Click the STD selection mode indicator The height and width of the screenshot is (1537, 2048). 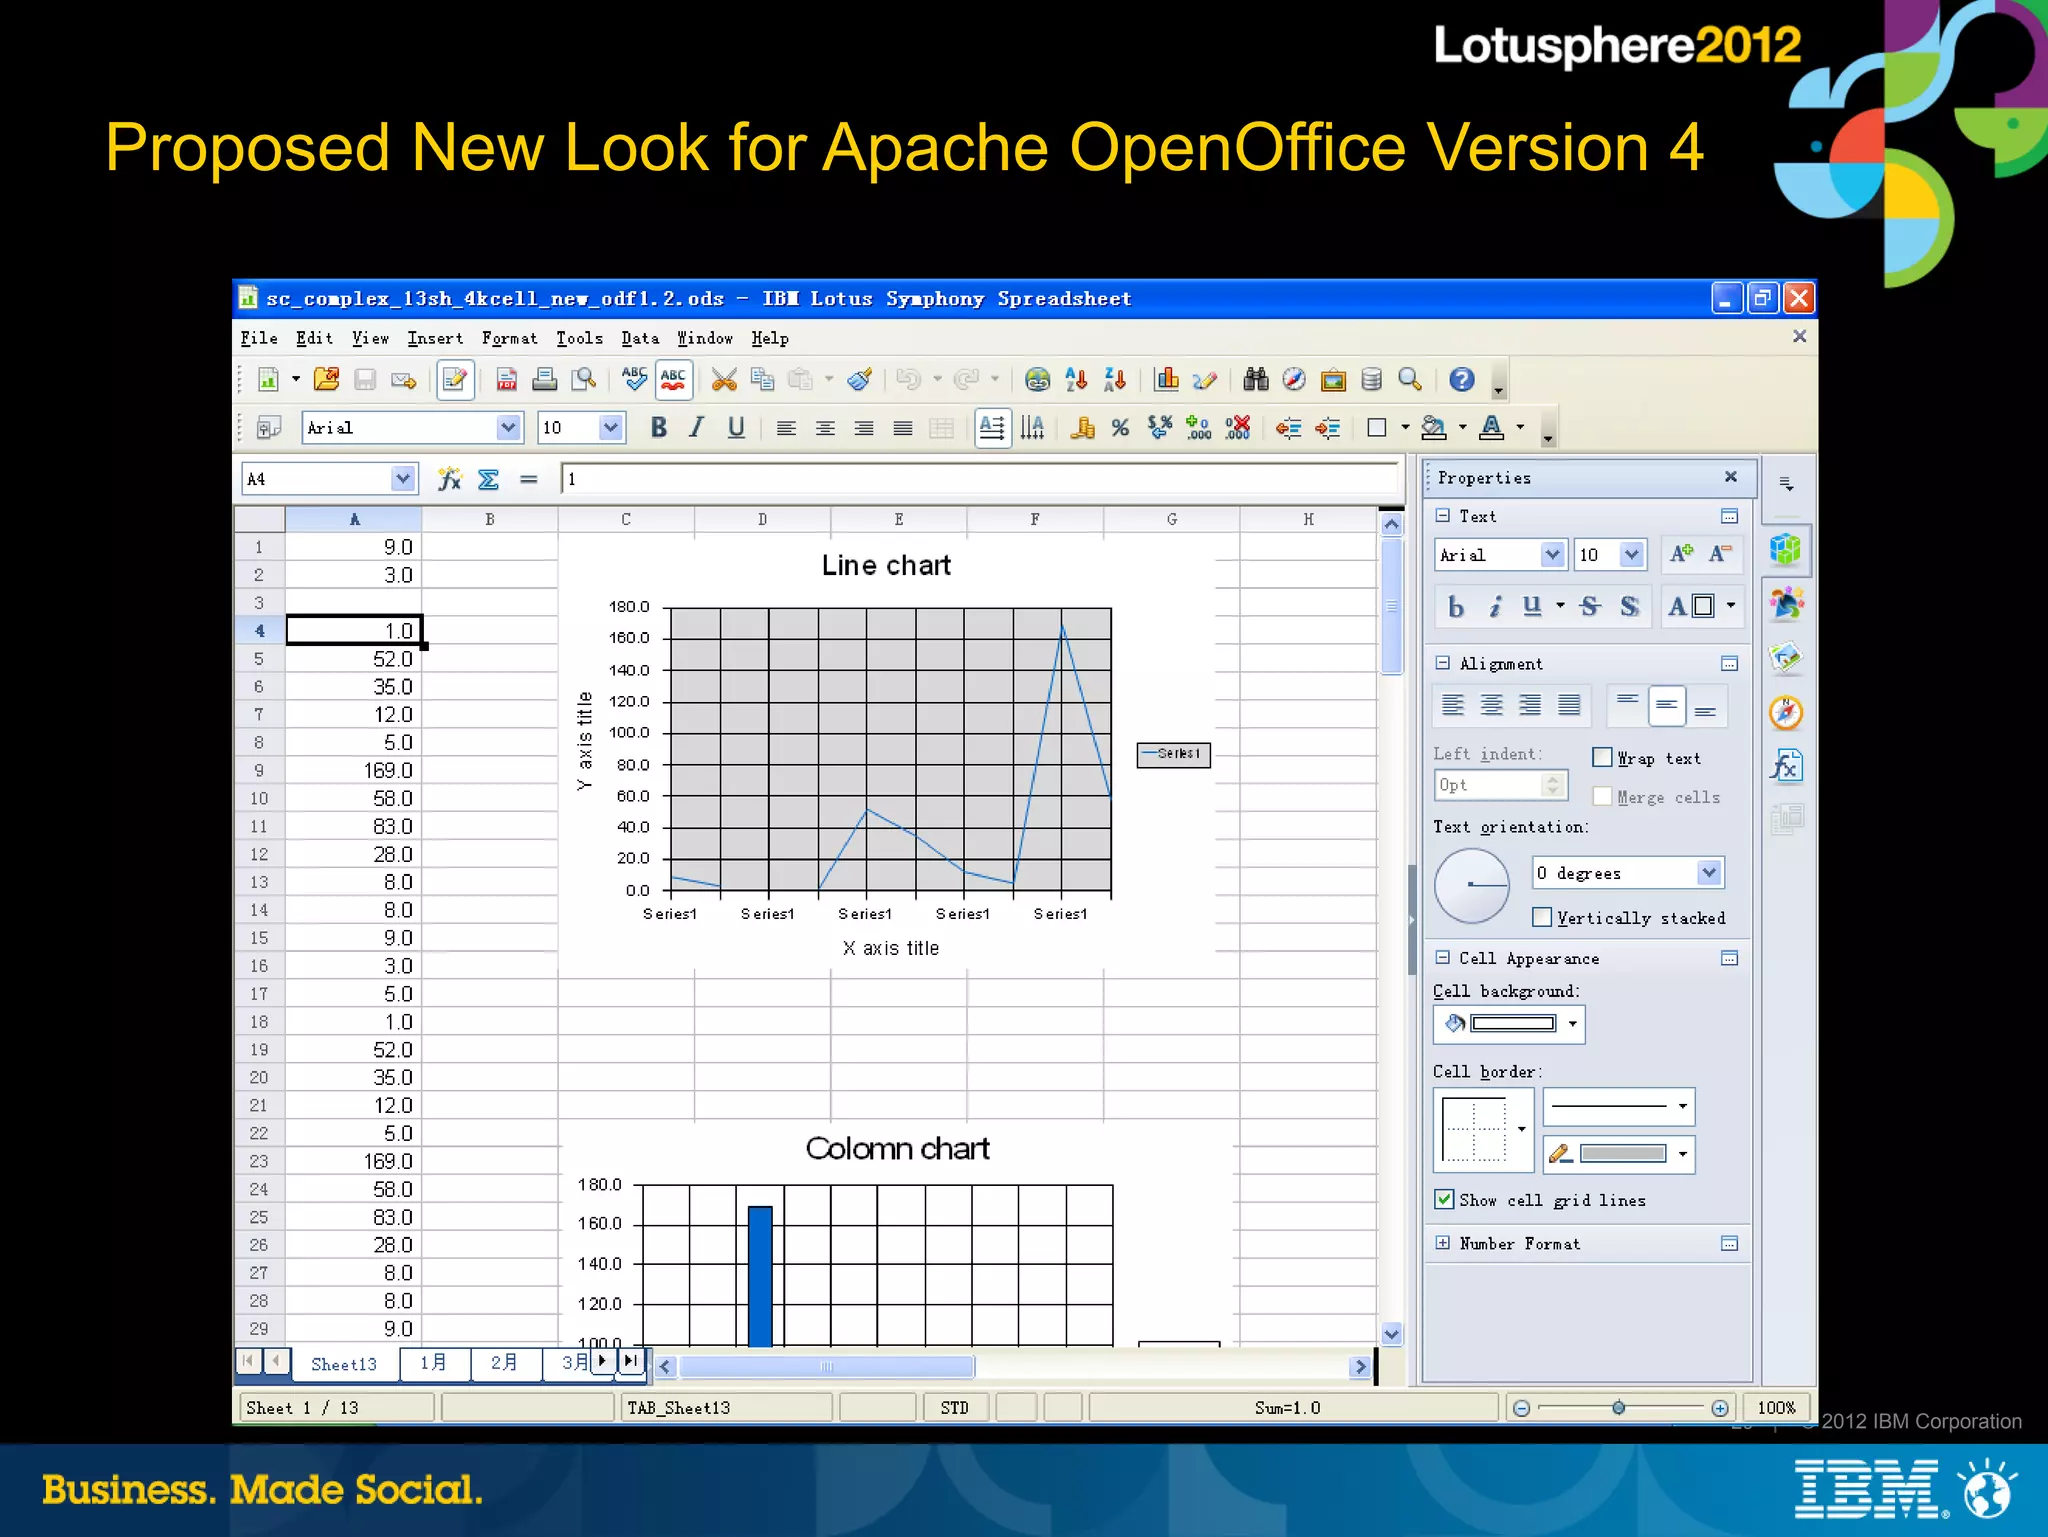click(955, 1408)
